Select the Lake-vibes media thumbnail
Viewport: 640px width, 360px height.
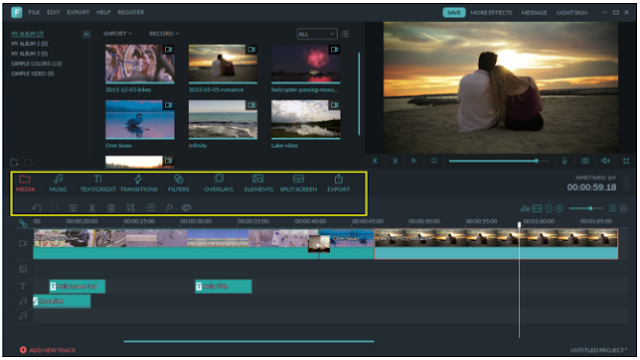point(306,120)
